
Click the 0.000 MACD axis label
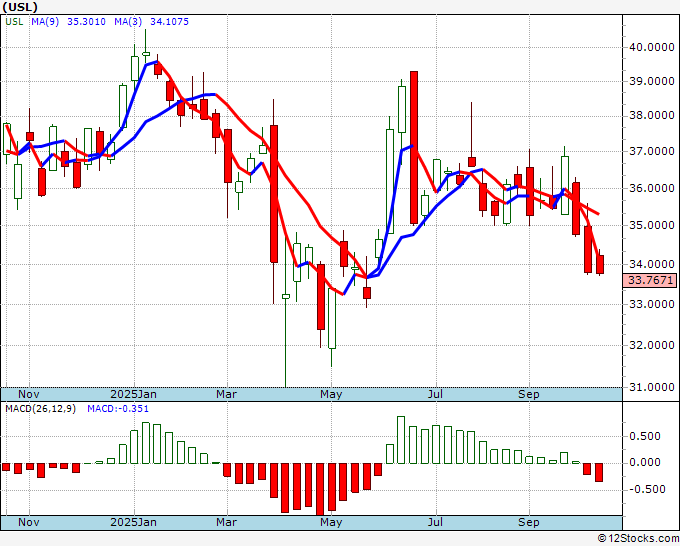click(x=645, y=462)
